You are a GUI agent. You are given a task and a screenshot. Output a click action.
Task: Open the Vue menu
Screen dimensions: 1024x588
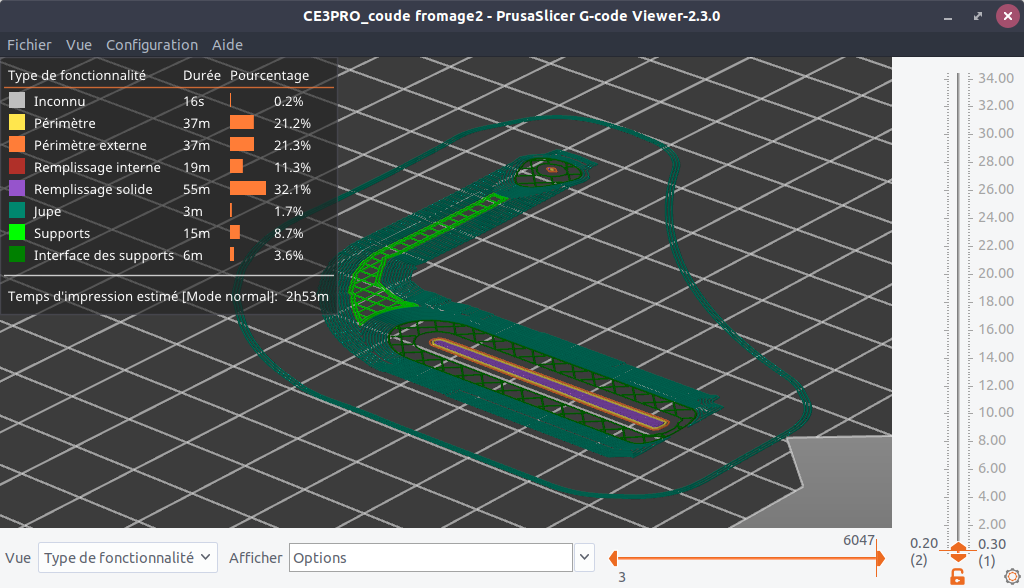point(78,45)
